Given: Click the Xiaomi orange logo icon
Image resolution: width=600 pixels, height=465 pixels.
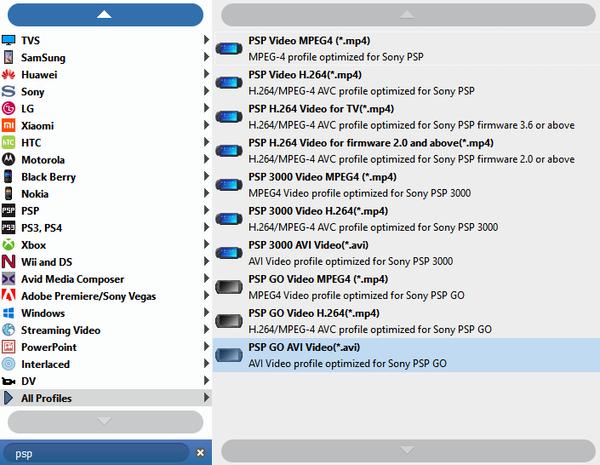Looking at the screenshot, I should (x=8, y=125).
